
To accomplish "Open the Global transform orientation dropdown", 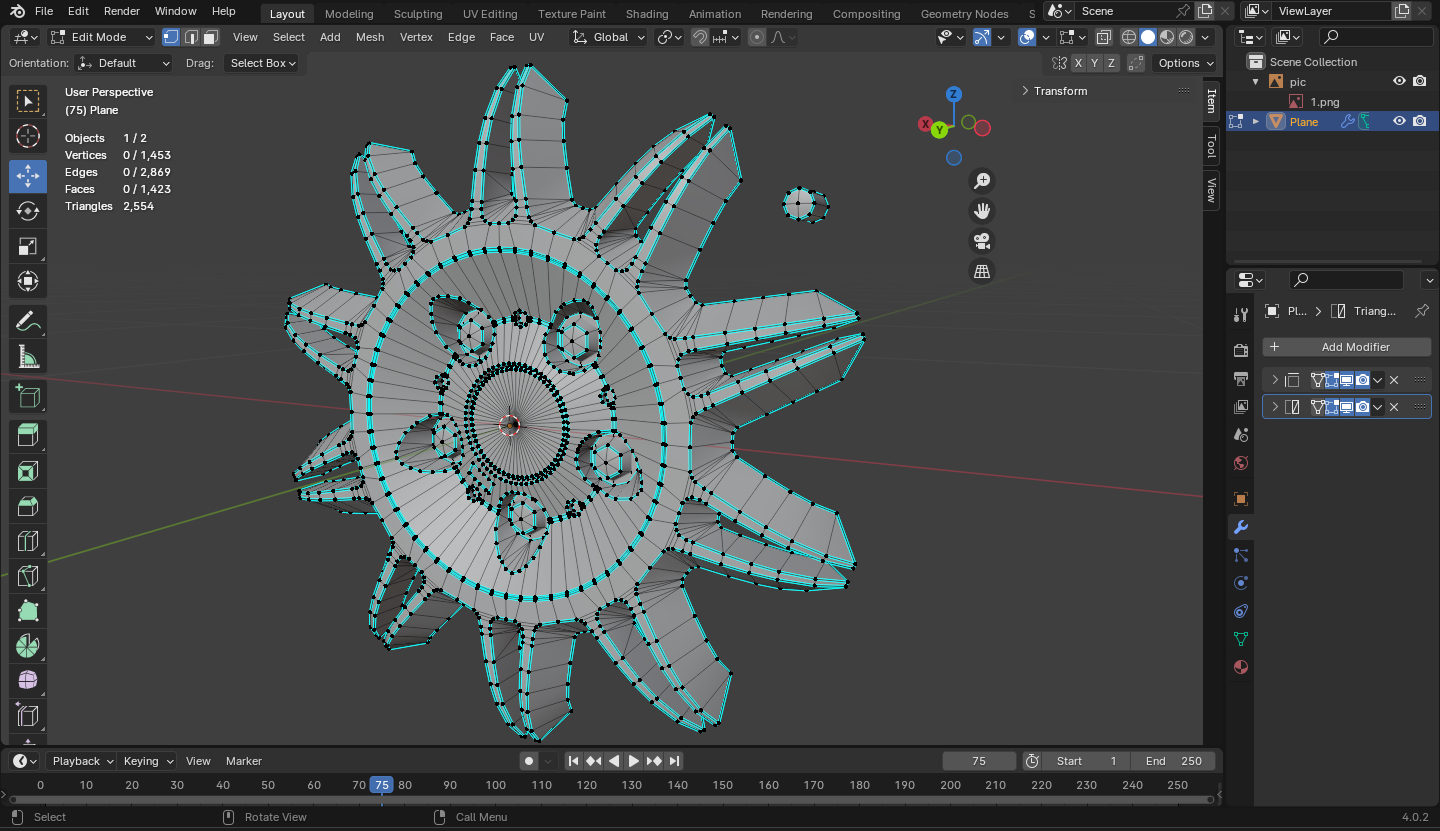I will click(x=607, y=37).
